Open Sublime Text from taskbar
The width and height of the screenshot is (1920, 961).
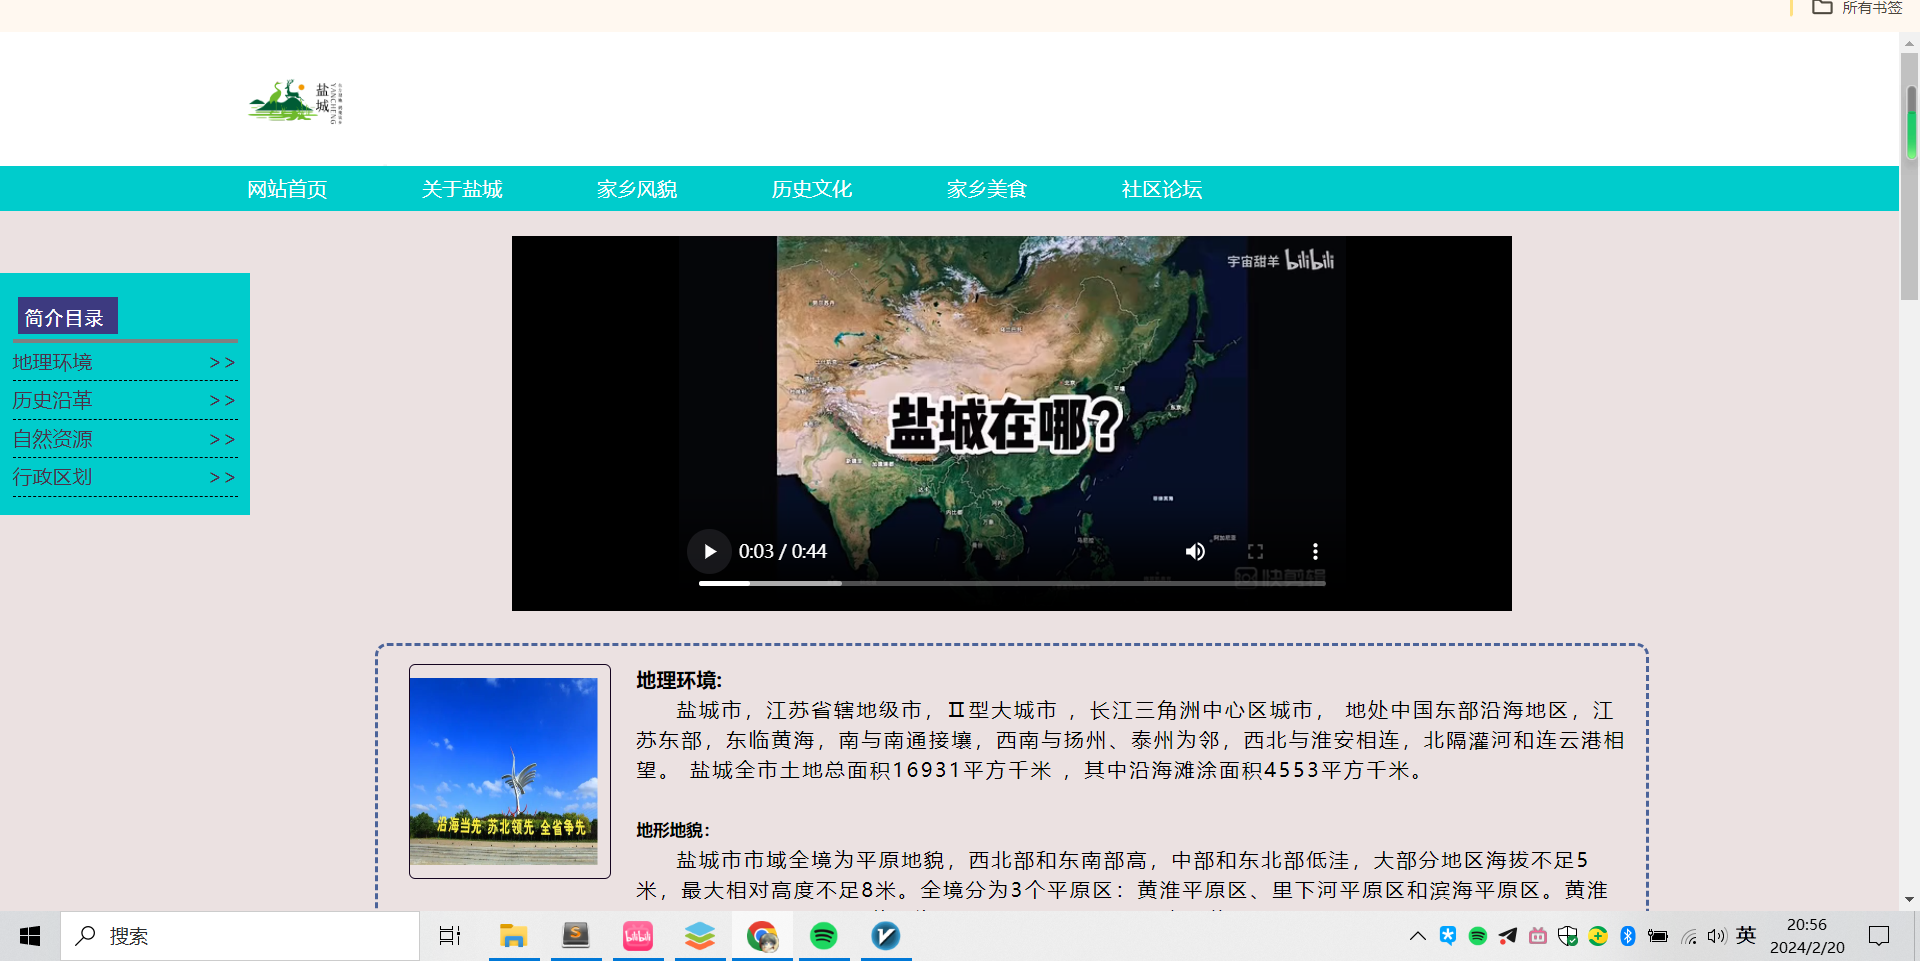pyautogui.click(x=576, y=936)
